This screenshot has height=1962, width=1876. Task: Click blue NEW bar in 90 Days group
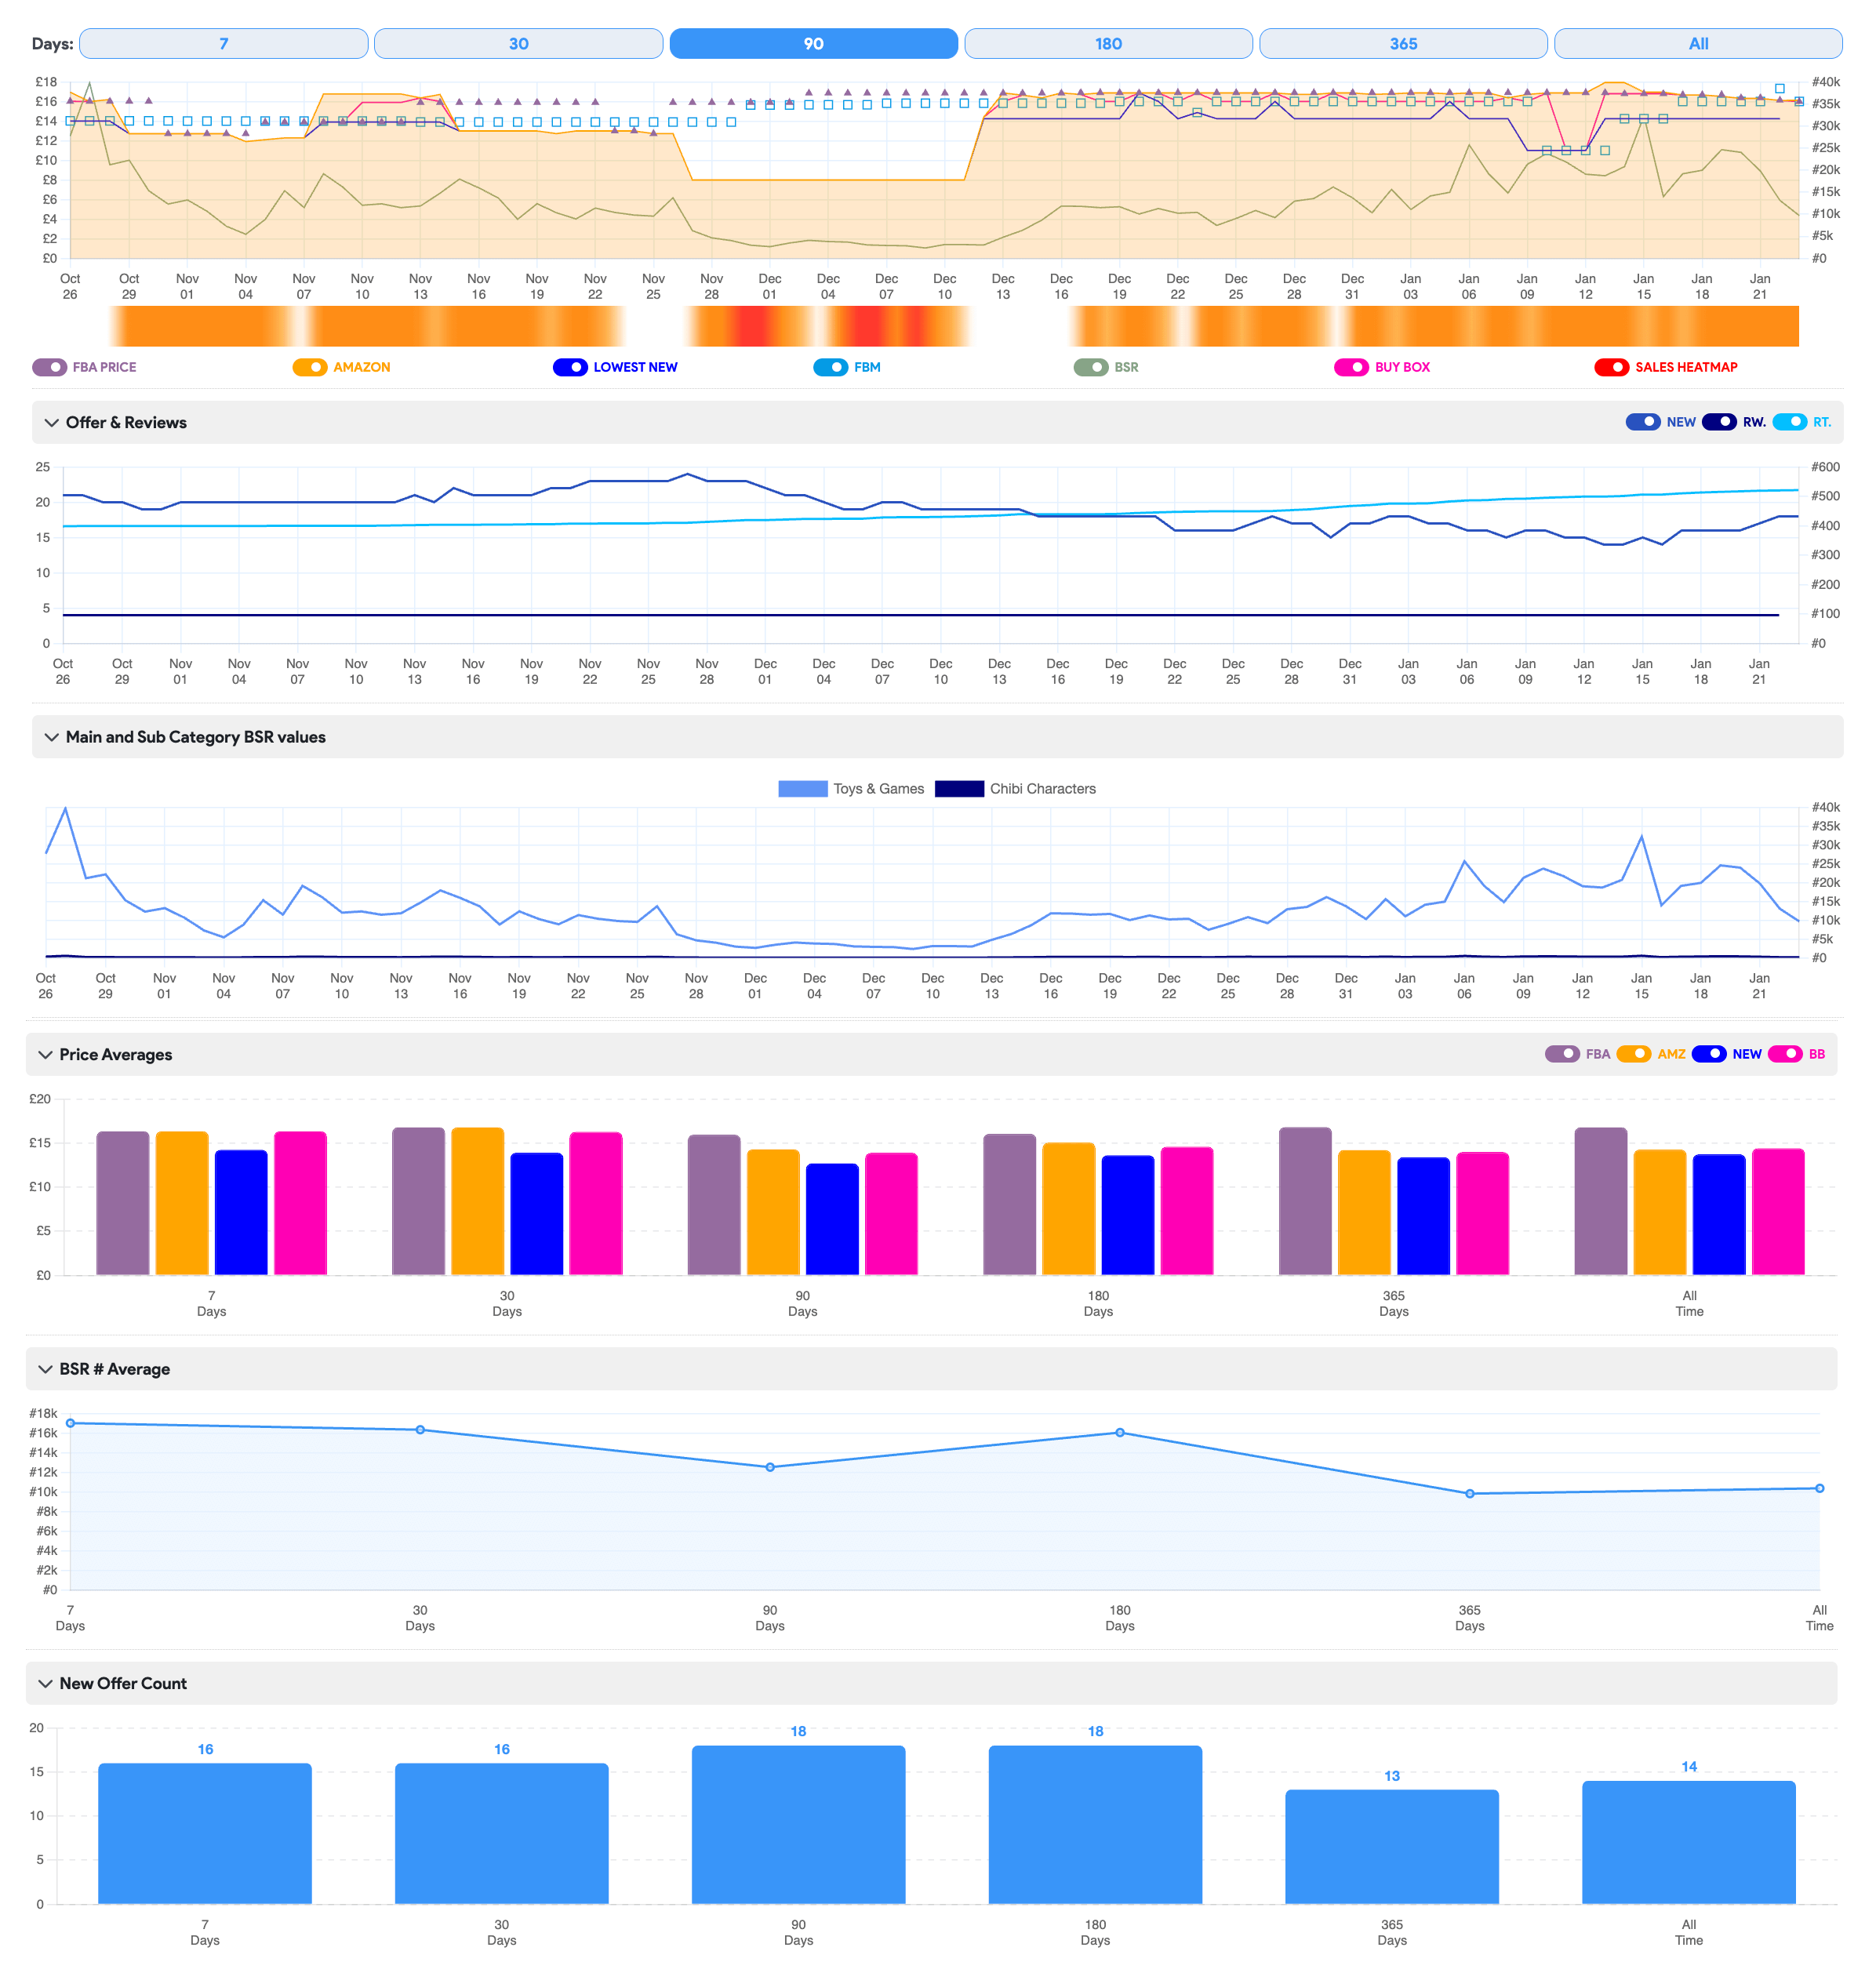[x=832, y=1219]
